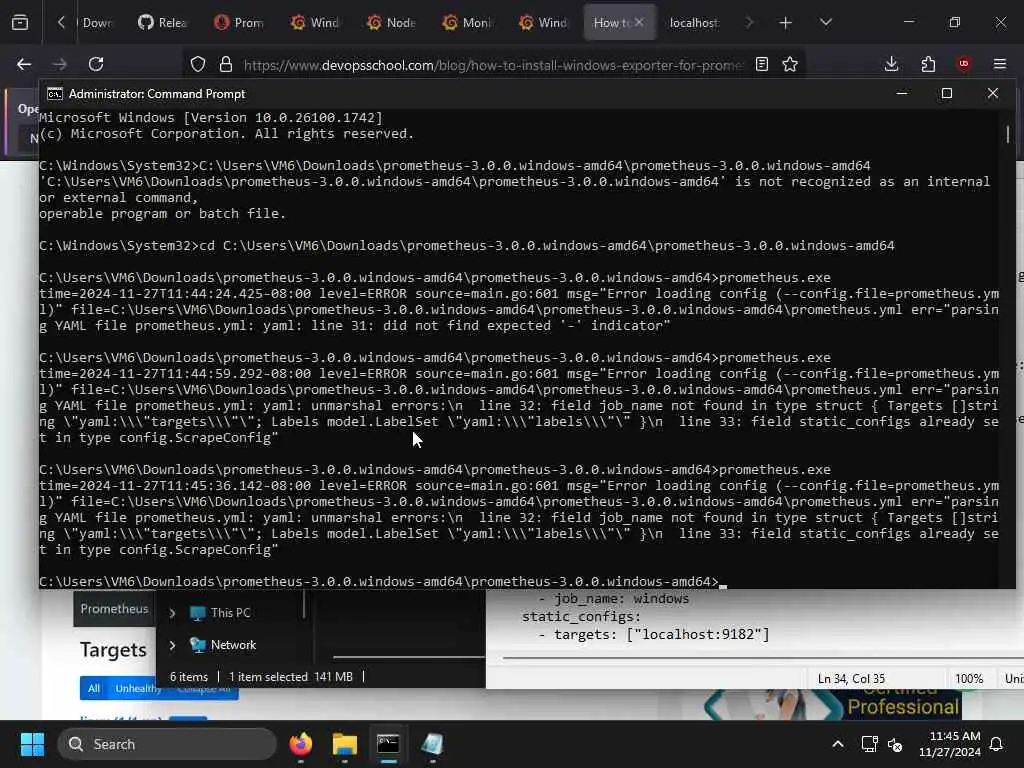Click the targets localhost:9182 line in Notepad
This screenshot has height=768, width=1024.
click(x=654, y=634)
